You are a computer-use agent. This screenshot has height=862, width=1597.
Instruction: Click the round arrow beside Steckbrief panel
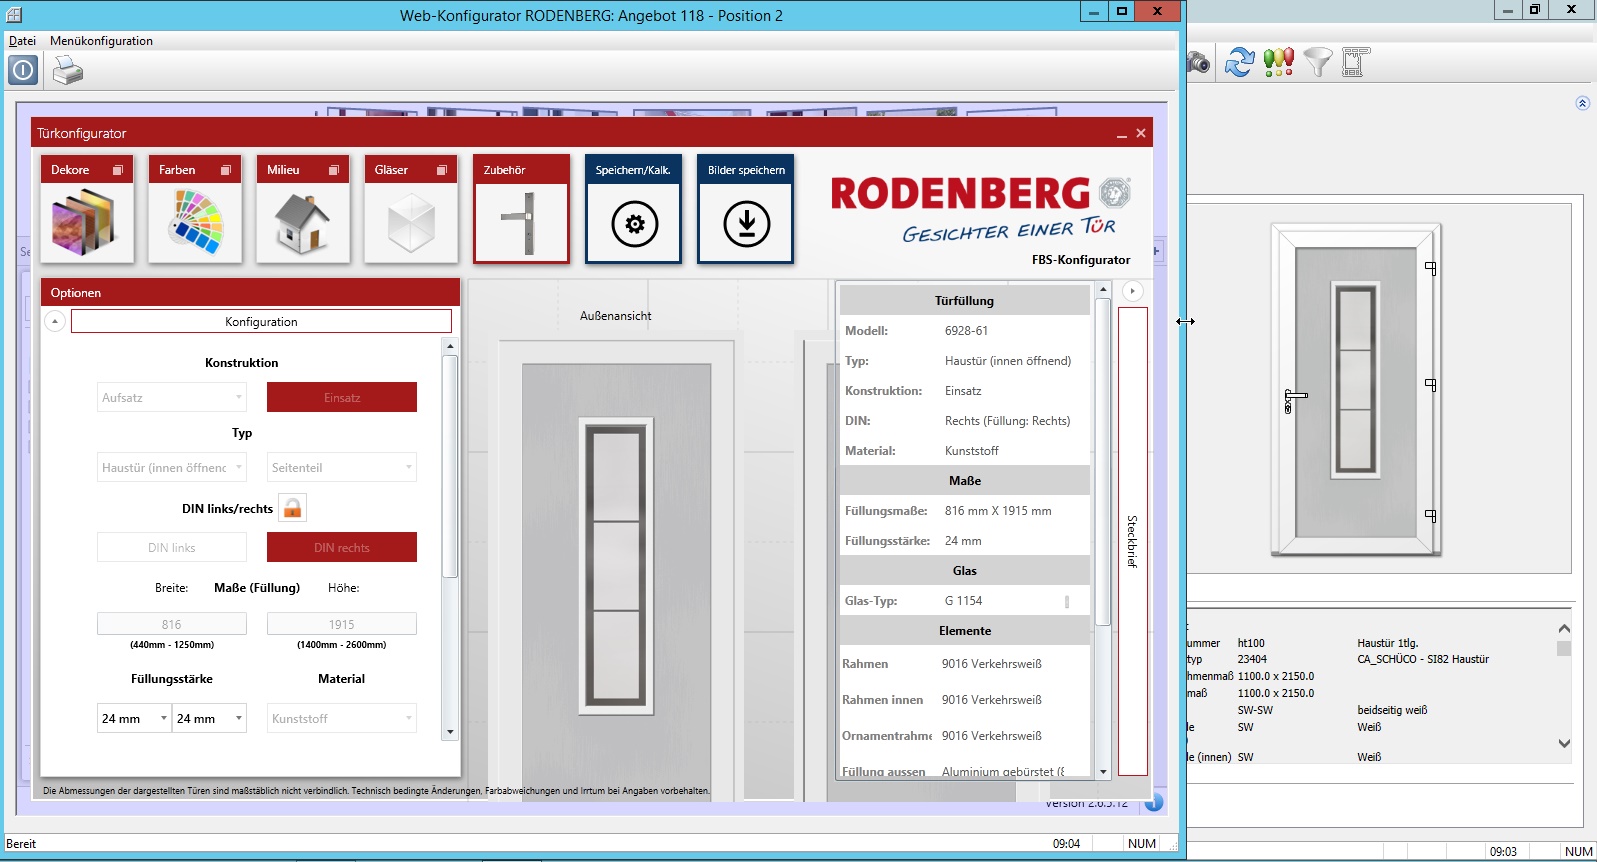[1132, 291]
